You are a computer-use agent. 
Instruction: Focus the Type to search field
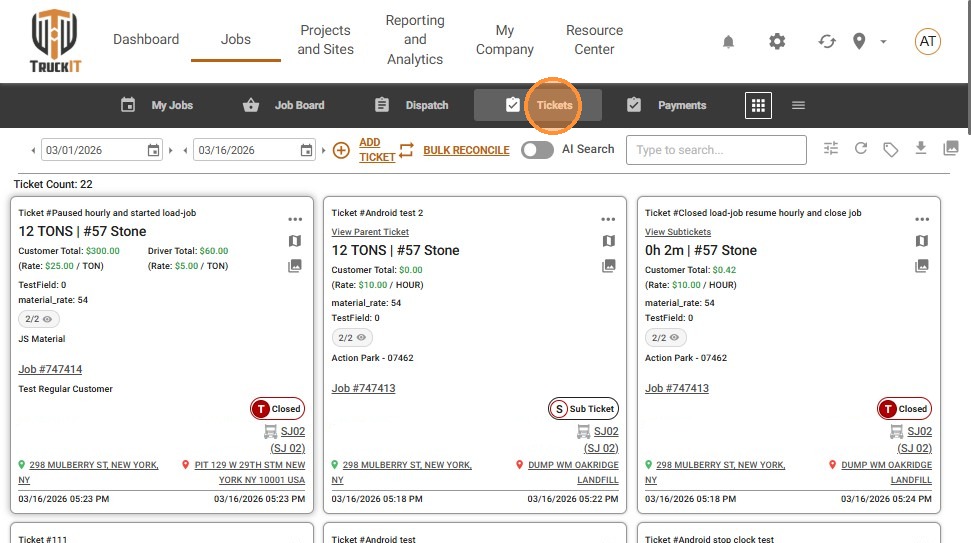pos(716,150)
